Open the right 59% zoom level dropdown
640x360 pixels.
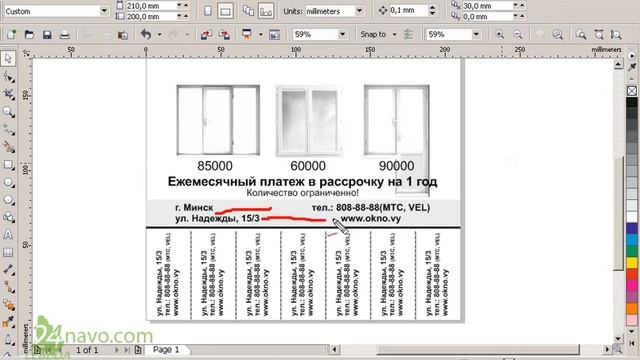[x=476, y=35]
